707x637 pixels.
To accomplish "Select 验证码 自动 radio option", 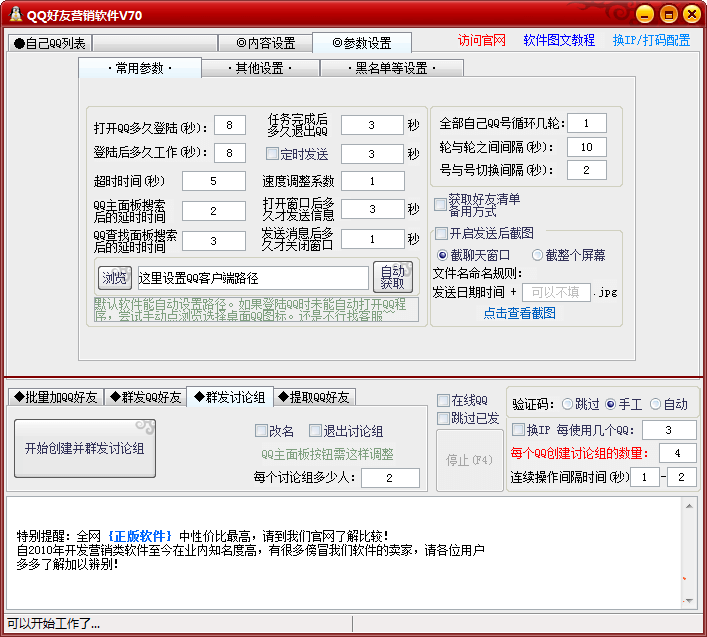I will [x=655, y=404].
